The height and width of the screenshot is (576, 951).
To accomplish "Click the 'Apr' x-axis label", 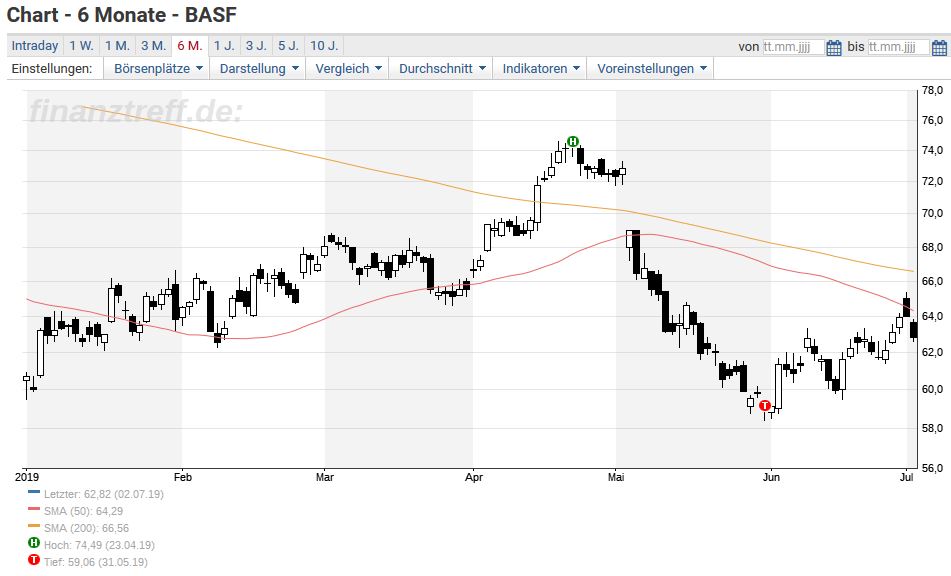I will pos(474,477).
